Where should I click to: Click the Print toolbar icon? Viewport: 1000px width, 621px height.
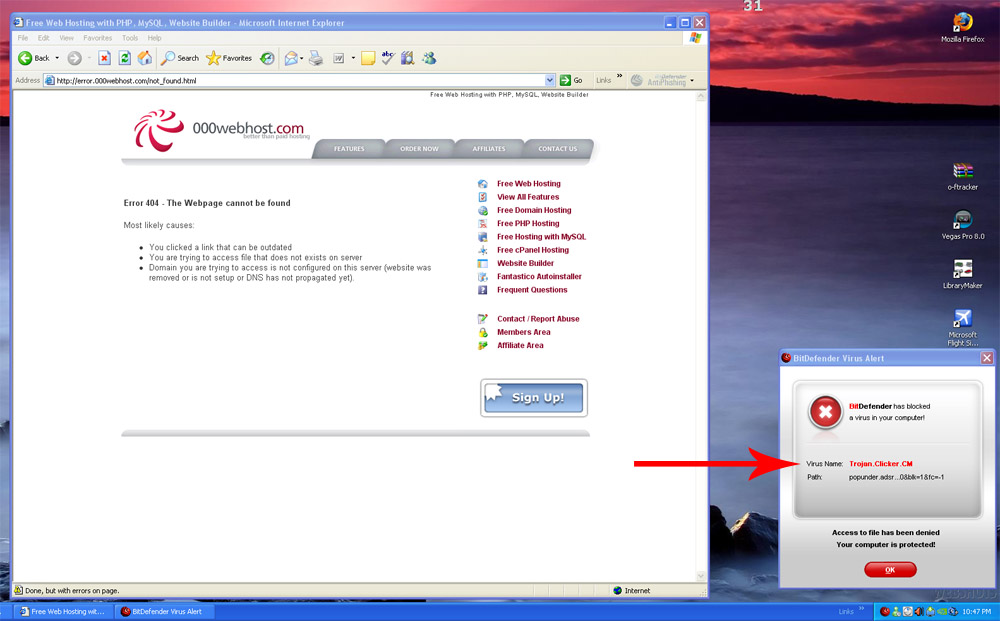click(316, 58)
